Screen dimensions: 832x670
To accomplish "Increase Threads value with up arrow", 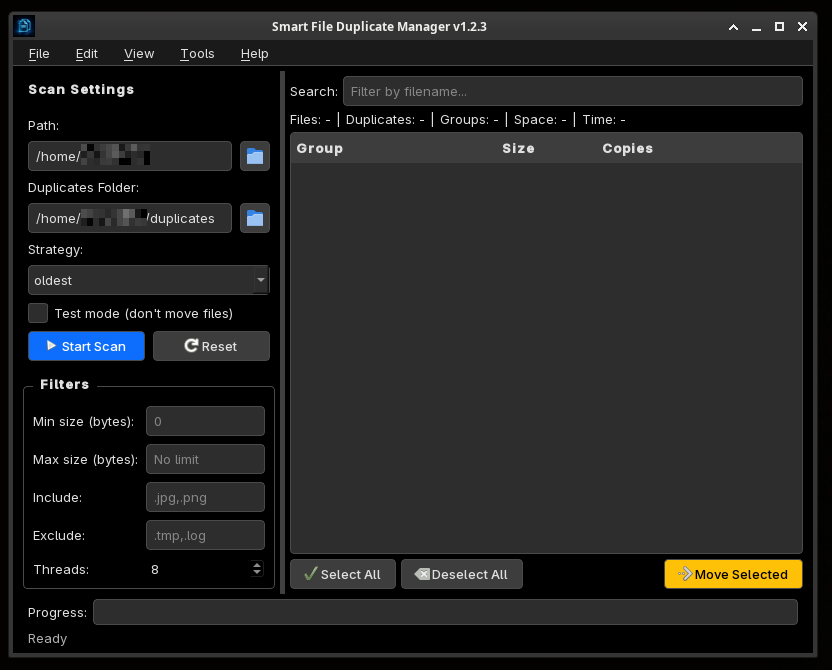I will 257,565.
